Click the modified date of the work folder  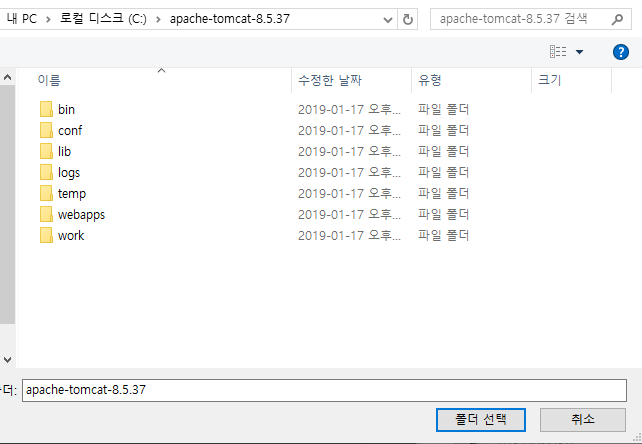[349, 236]
